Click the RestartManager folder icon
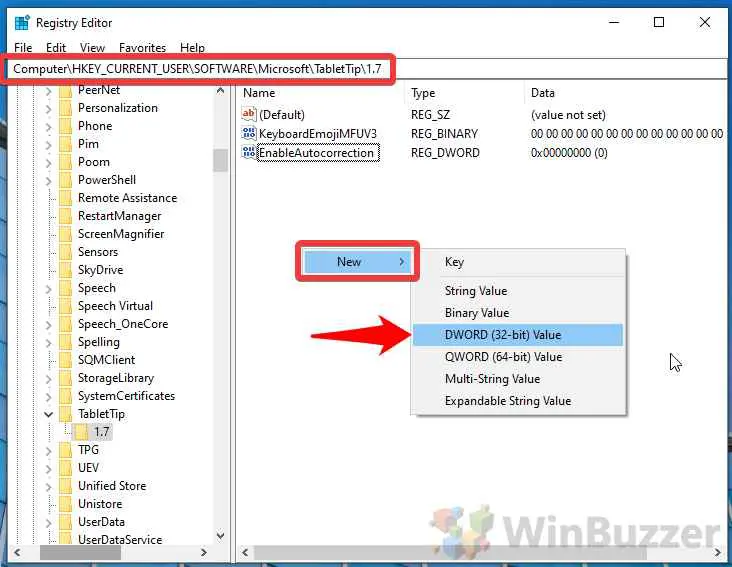This screenshot has height=567, width=732. 66,216
